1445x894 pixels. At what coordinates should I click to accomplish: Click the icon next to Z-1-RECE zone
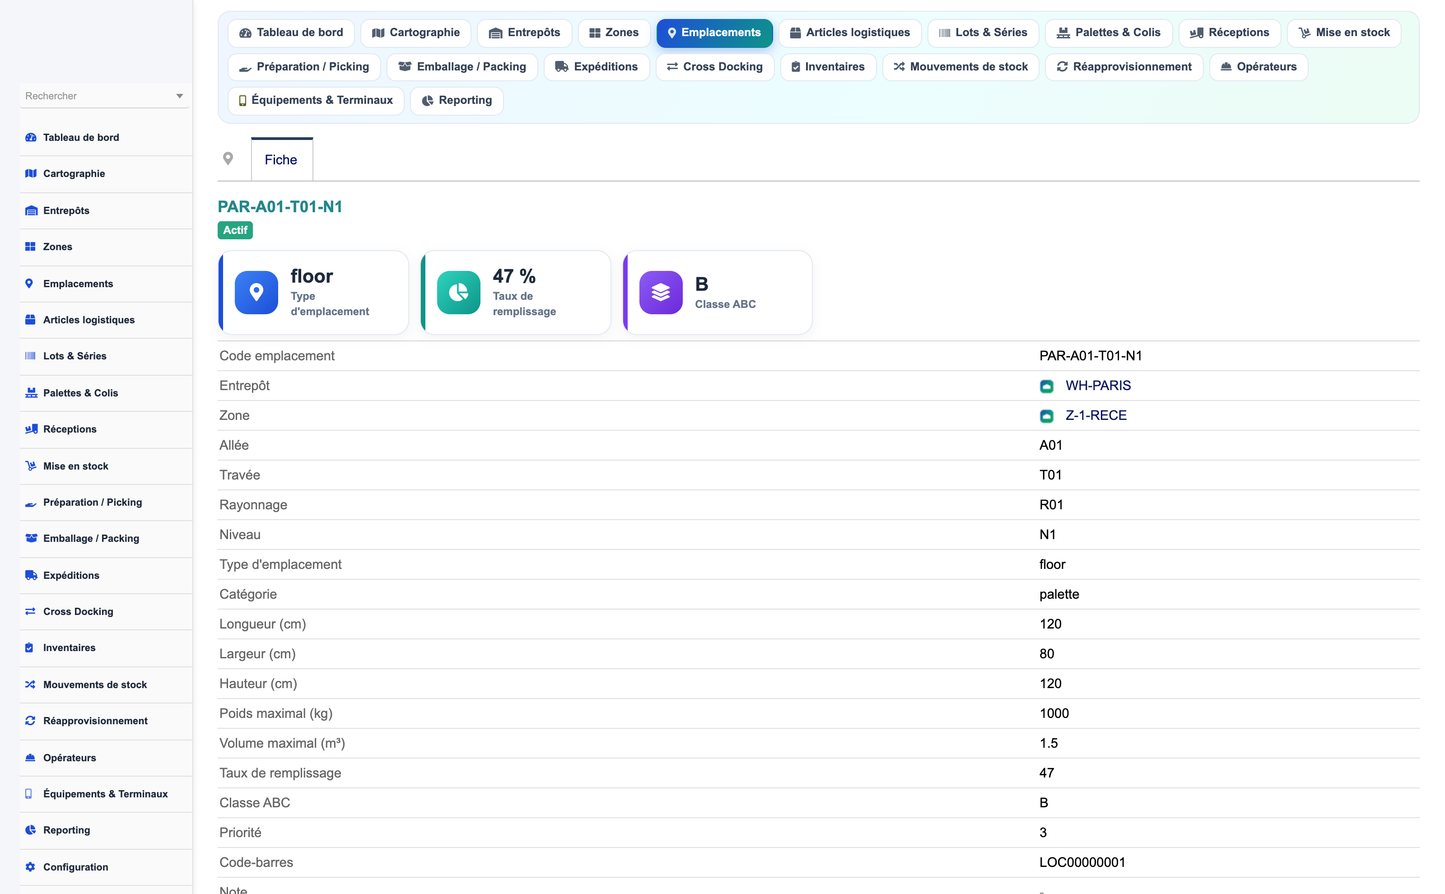click(x=1046, y=416)
